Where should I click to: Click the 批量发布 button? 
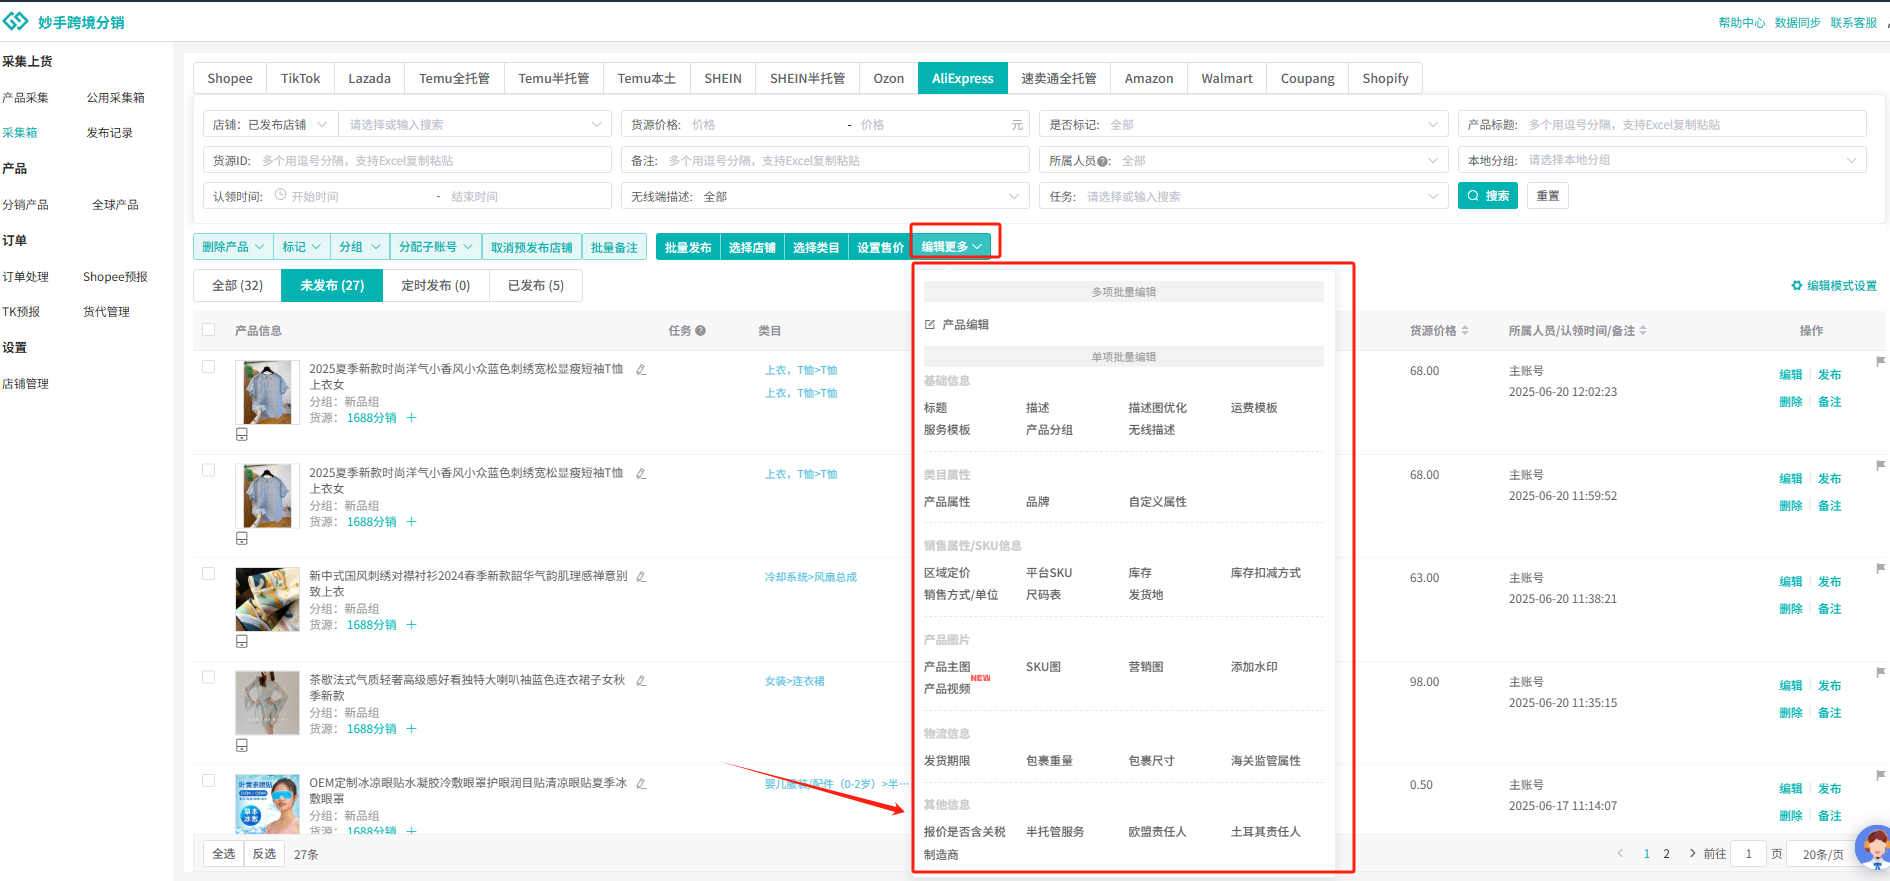(x=688, y=247)
